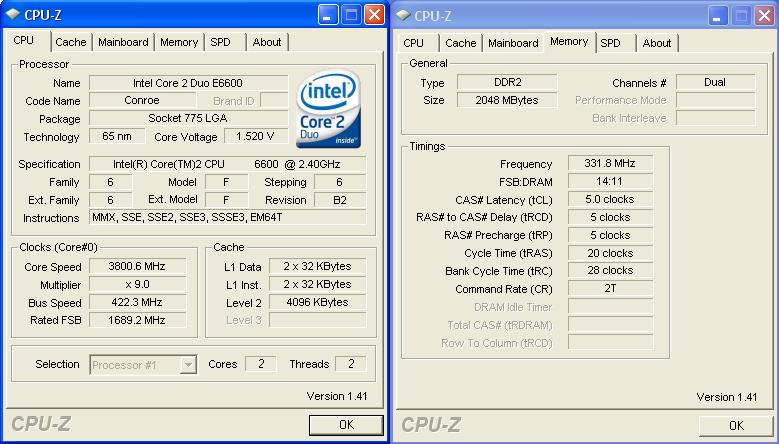Minimize the left CPU-Z window

point(327,16)
